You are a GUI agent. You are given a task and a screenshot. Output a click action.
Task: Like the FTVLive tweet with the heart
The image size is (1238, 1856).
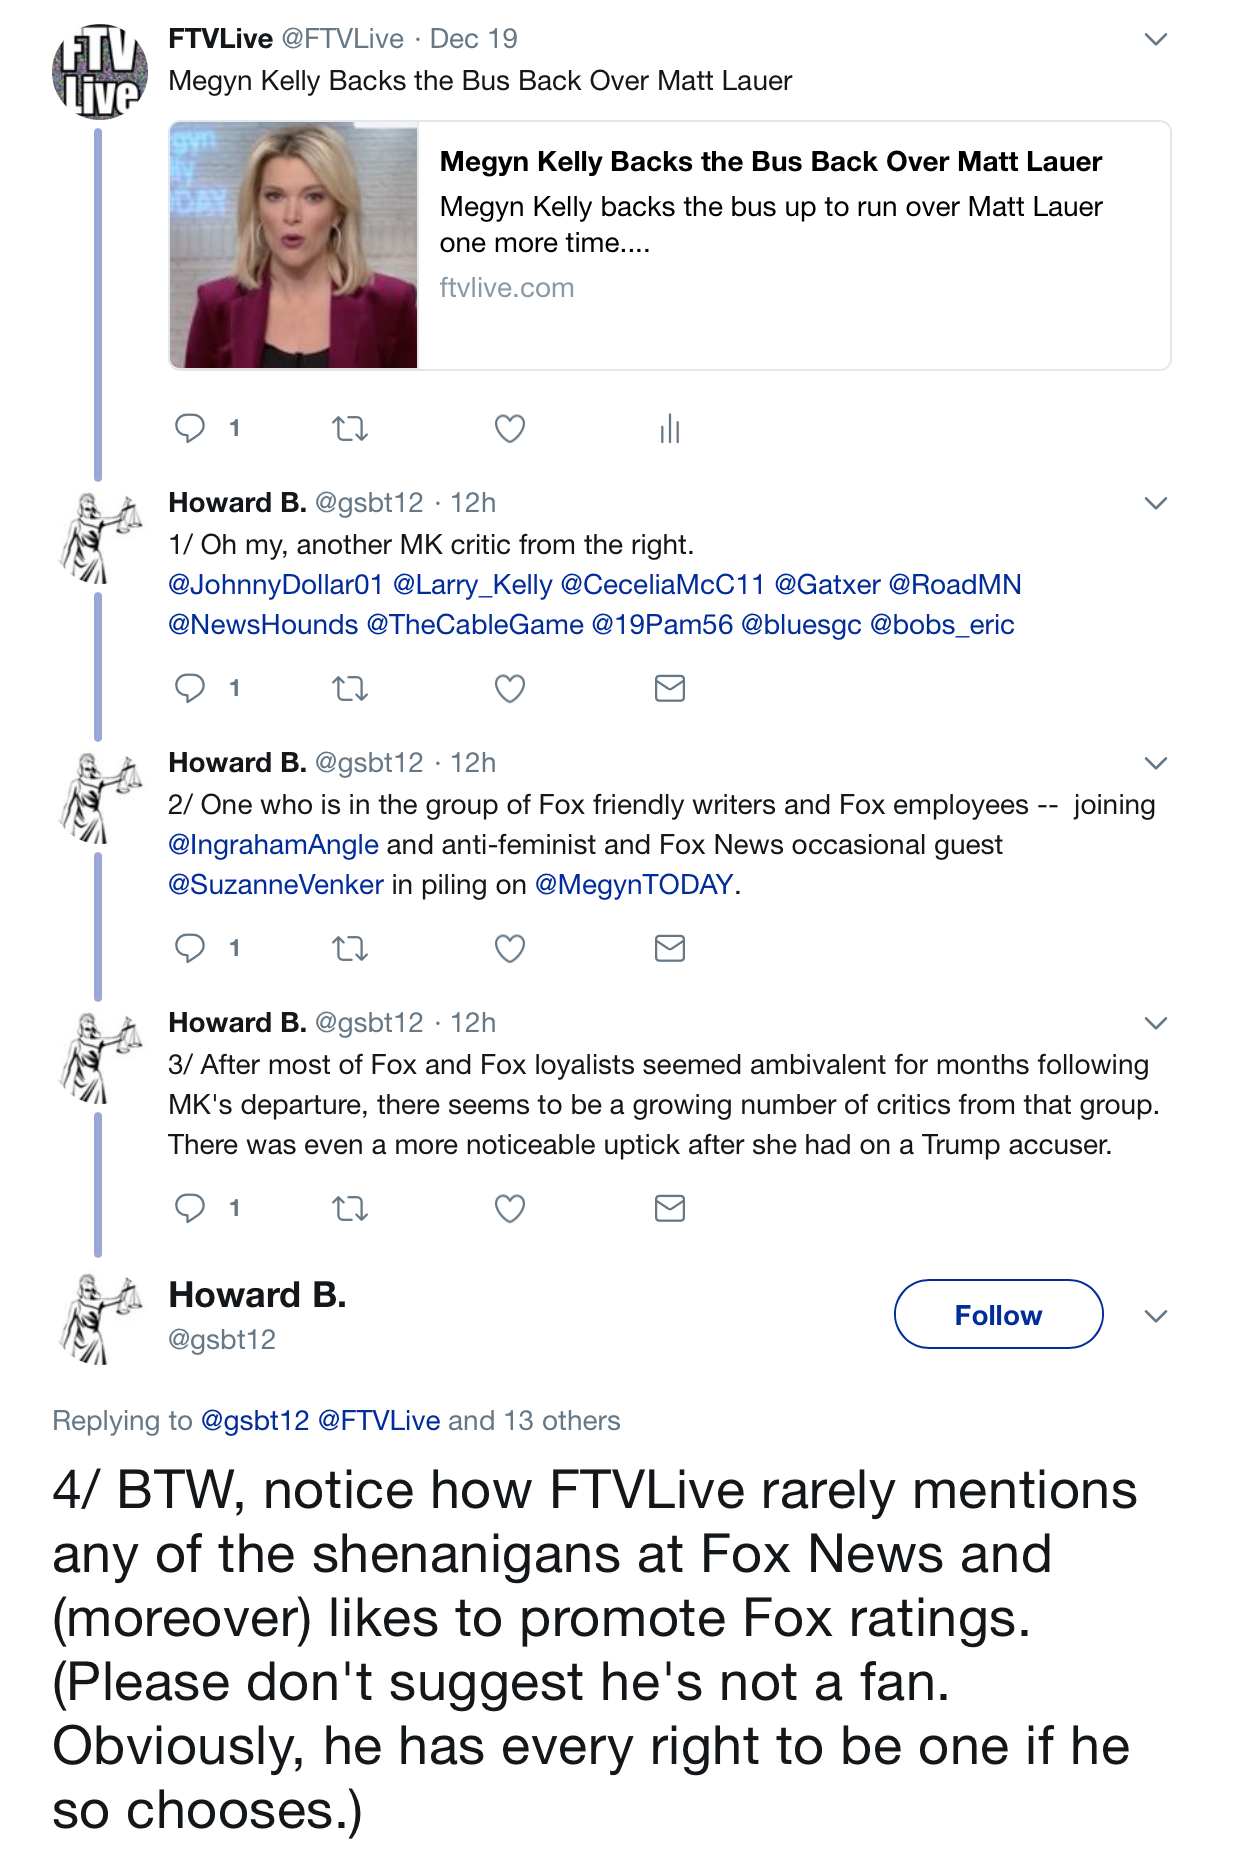click(510, 429)
